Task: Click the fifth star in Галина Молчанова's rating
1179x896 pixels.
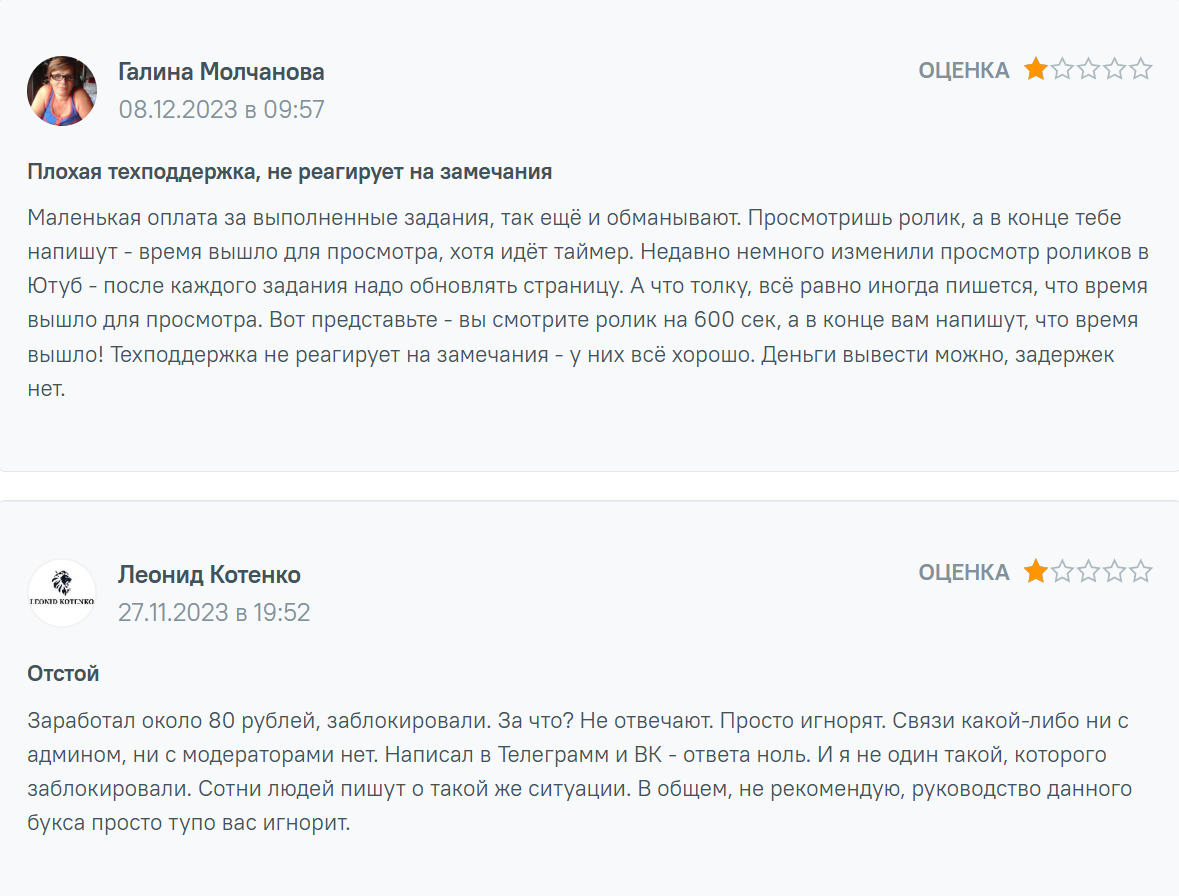Action: [1141, 70]
